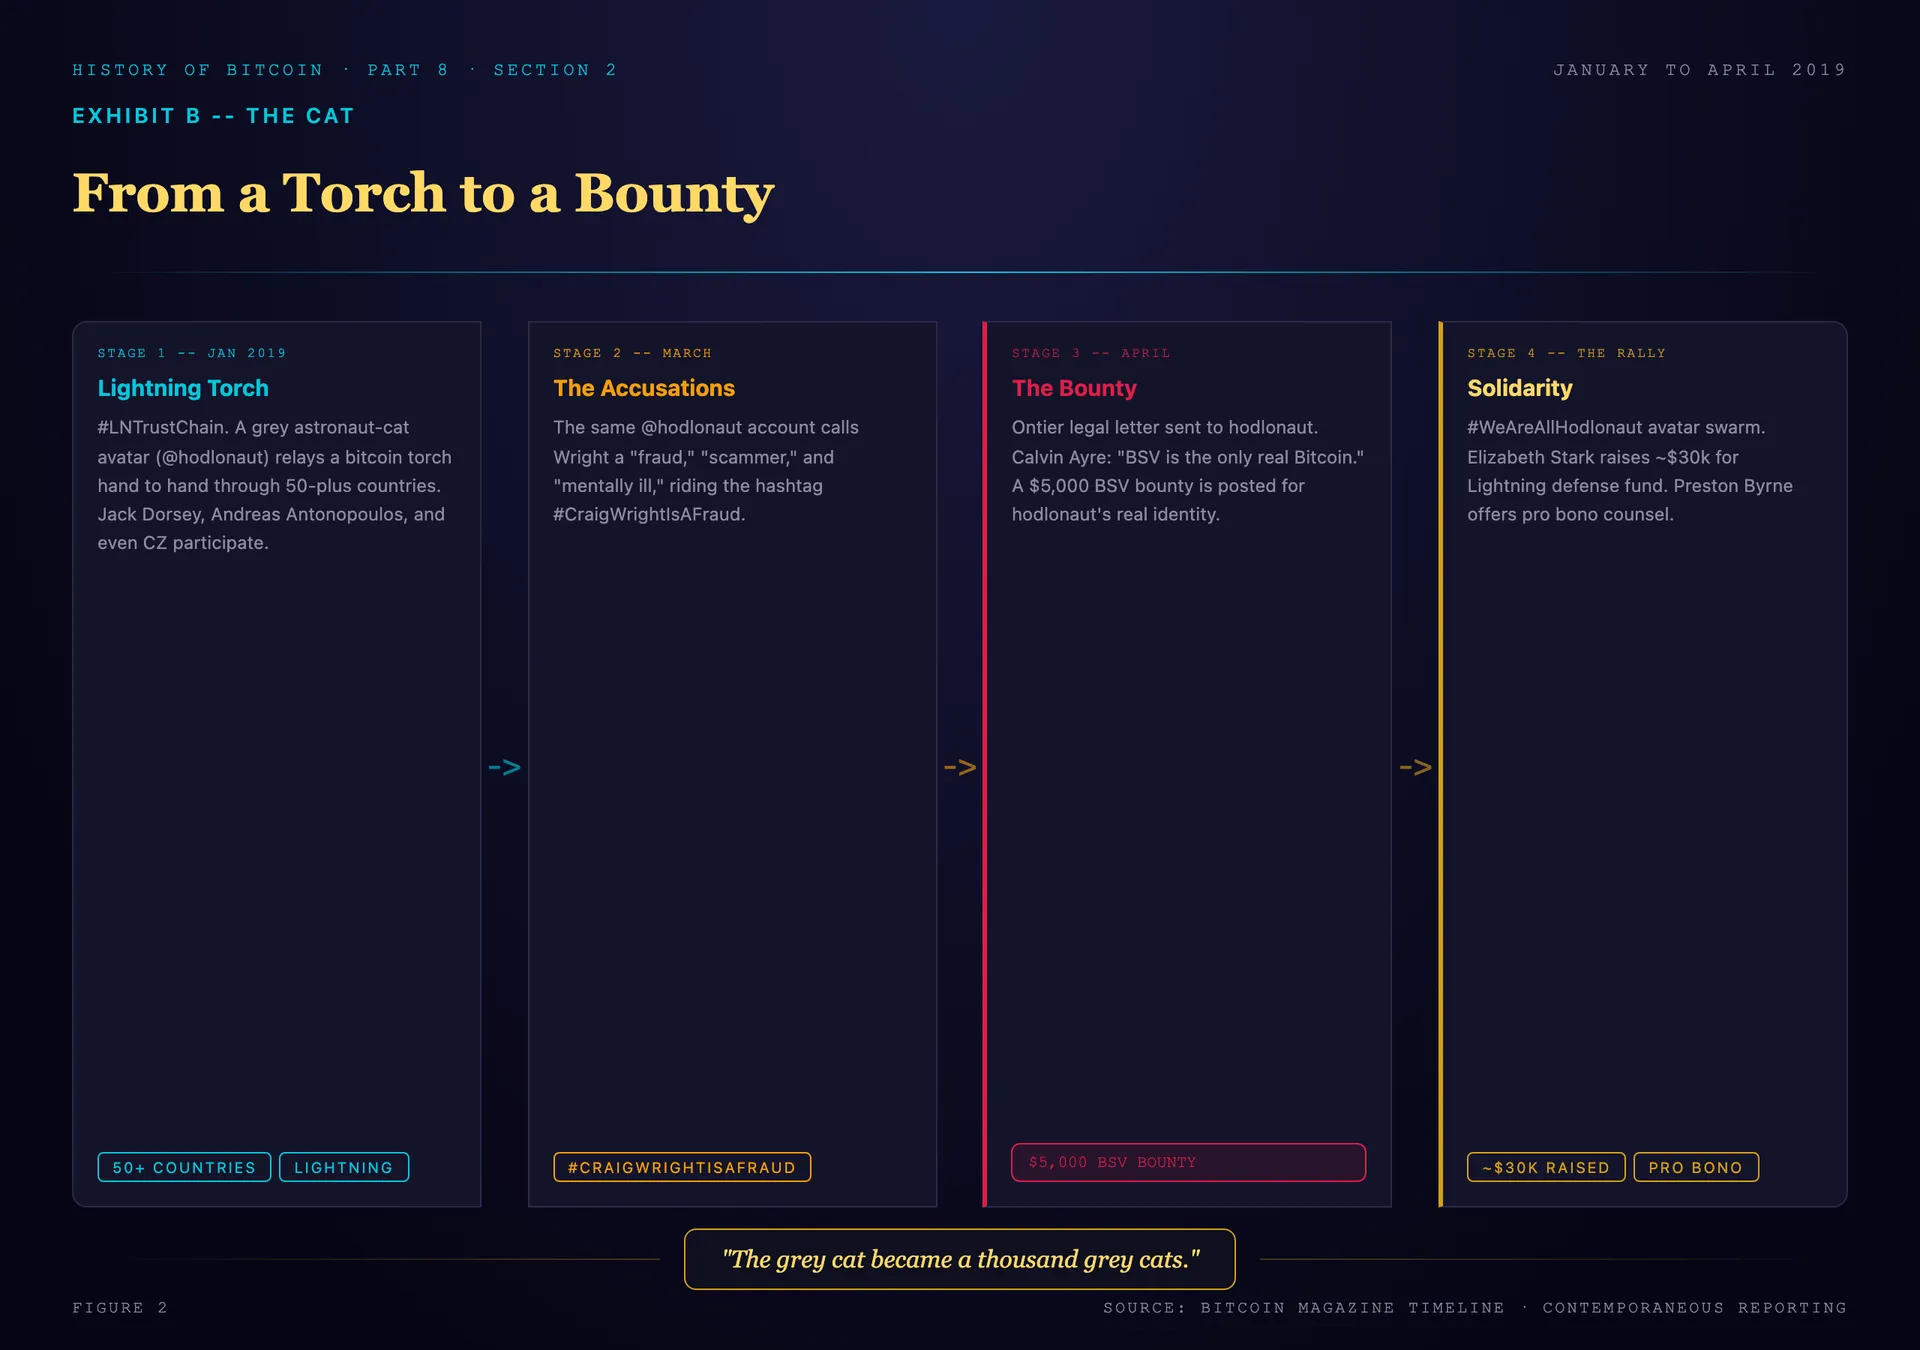Click the arrow between Stage 2 and Stage 3
This screenshot has width=1920, height=1350.
960,767
